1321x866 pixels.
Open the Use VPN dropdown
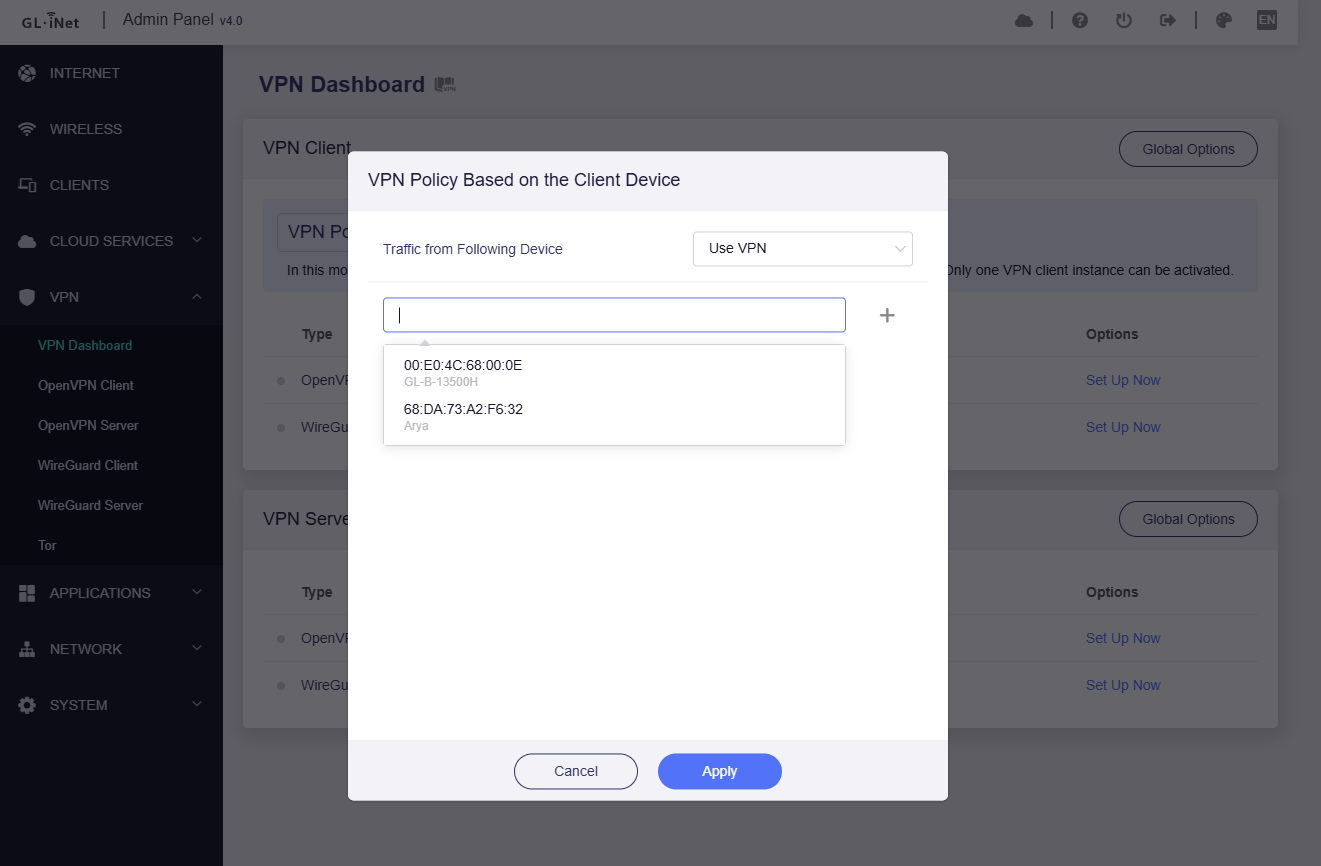coord(802,248)
